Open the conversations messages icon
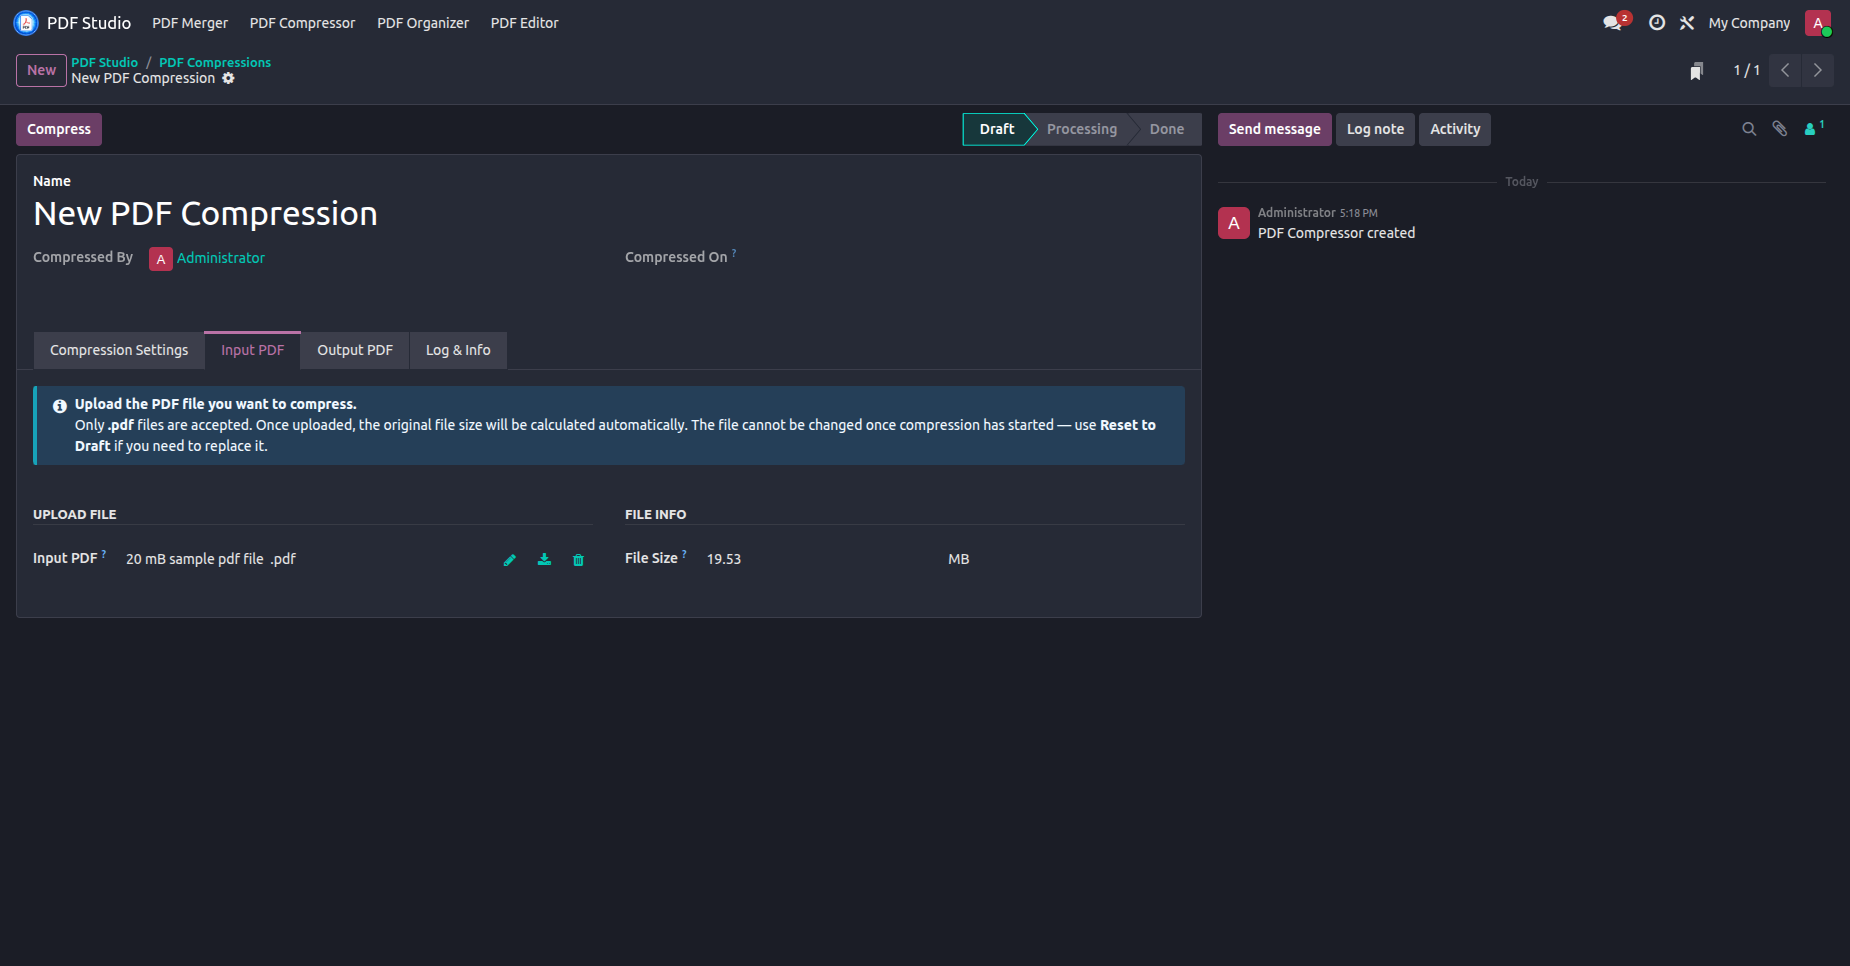The image size is (1850, 966). point(1613,22)
